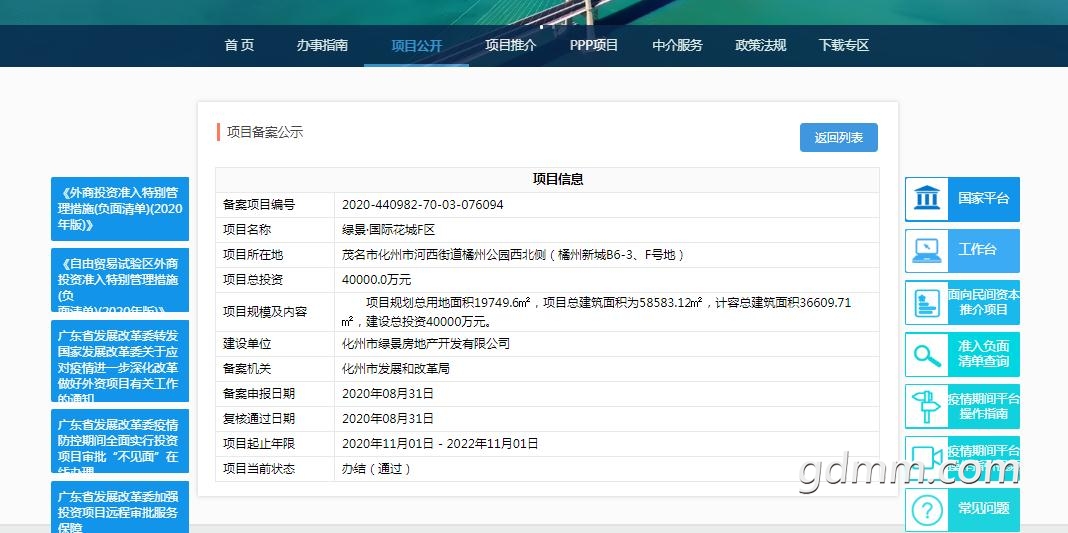Viewport: 1068px width, 533px height.
Task: Open the 工作台 laptop icon
Action: click(927, 251)
